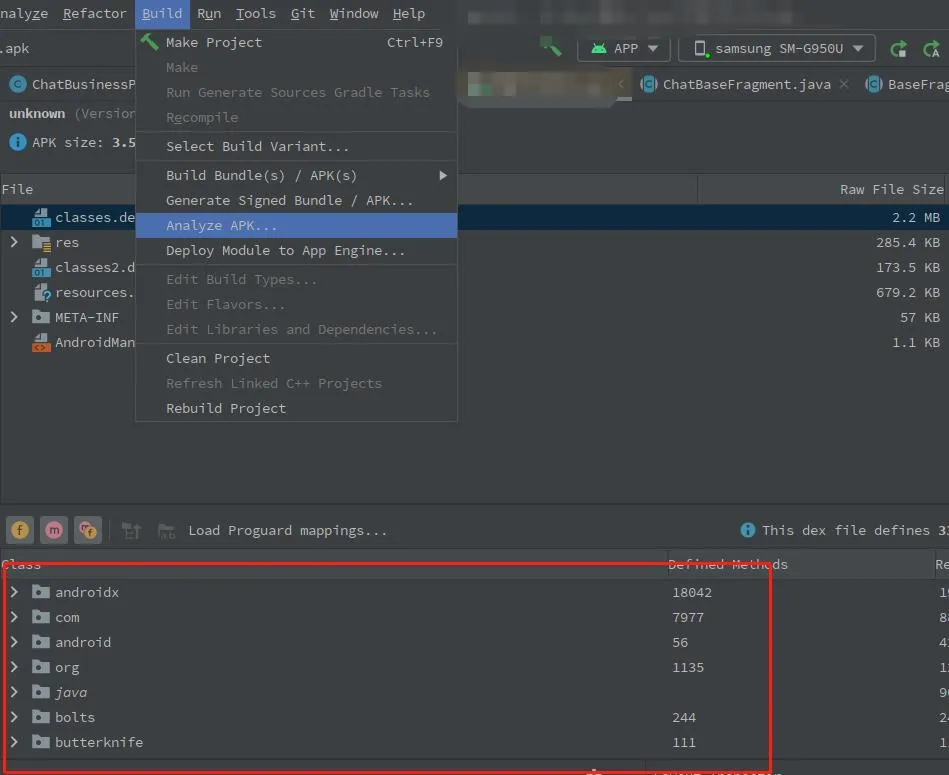Screen dimensions: 949x775
Task: Close the ChatBaseFragment.java tab
Action: pyautogui.click(x=844, y=84)
